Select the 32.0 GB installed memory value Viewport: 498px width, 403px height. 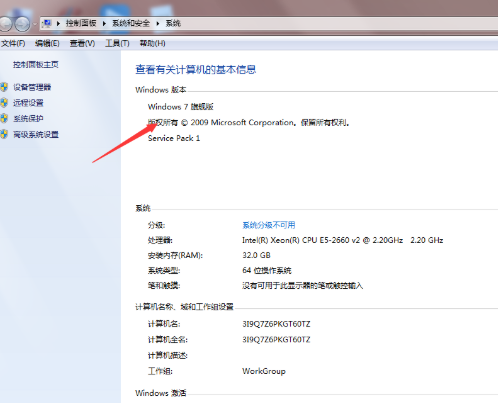256,255
